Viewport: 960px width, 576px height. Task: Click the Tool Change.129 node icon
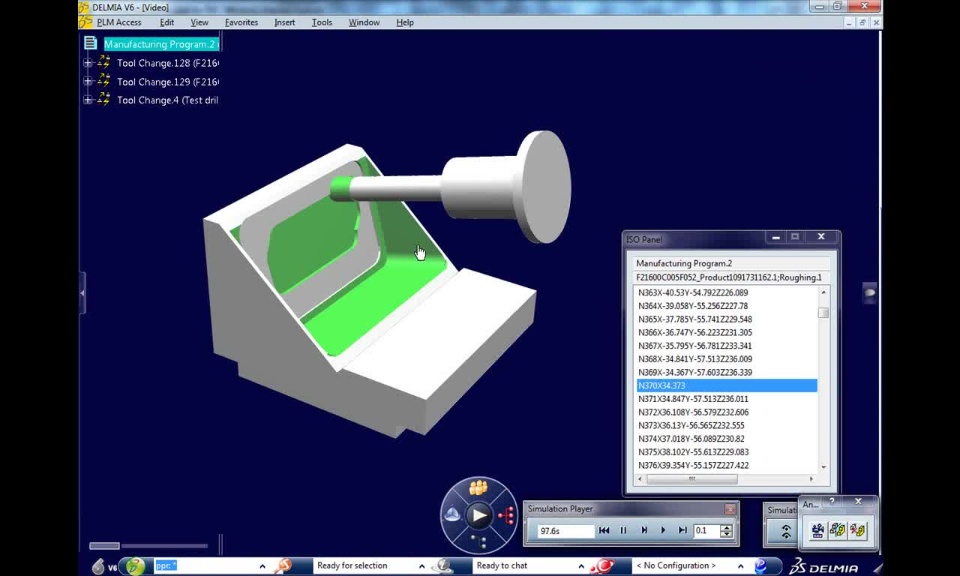[104, 81]
